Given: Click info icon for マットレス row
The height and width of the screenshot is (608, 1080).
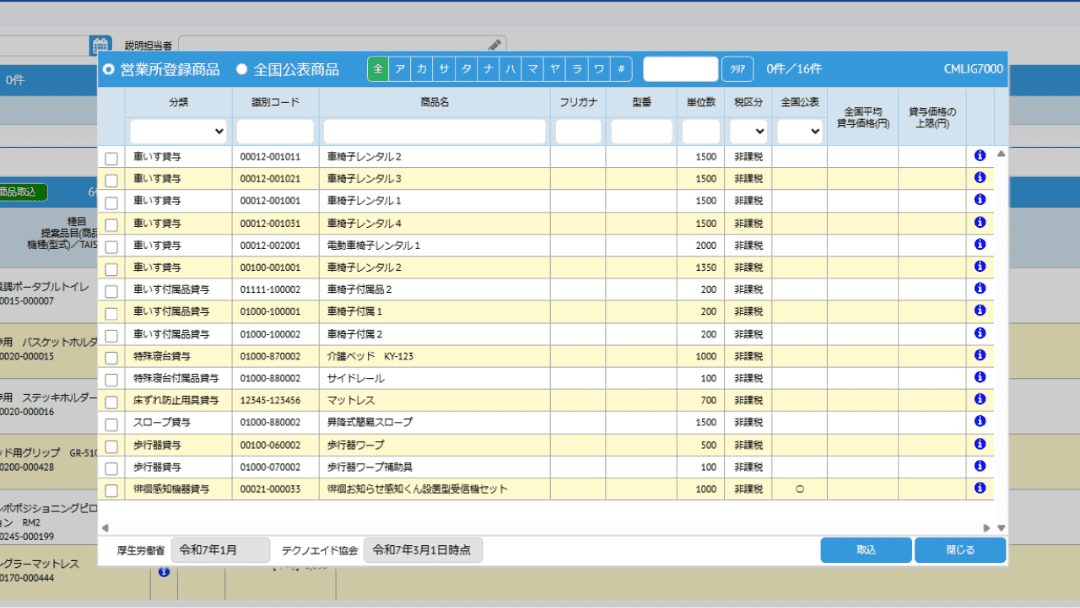Looking at the screenshot, I should (x=979, y=399).
